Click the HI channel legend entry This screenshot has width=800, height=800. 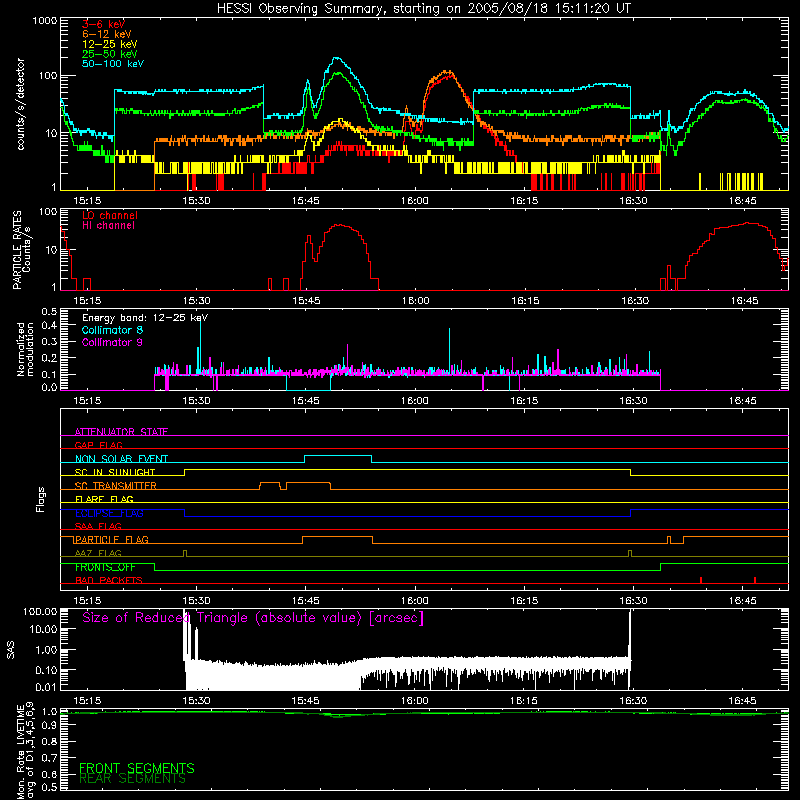pyautogui.click(x=108, y=226)
